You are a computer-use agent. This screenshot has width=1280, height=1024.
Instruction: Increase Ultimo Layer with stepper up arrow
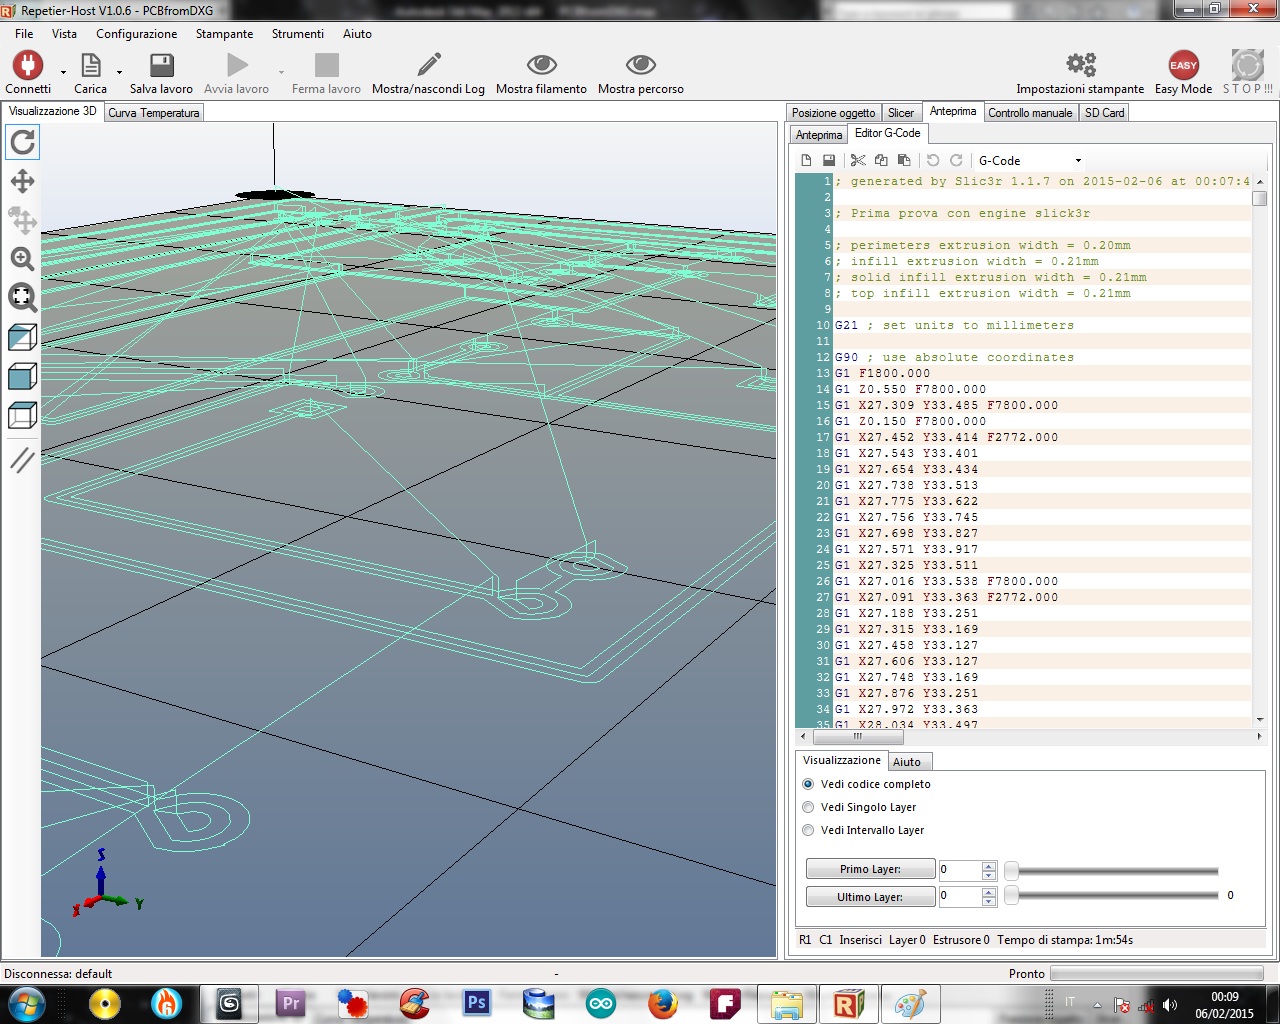[989, 892]
